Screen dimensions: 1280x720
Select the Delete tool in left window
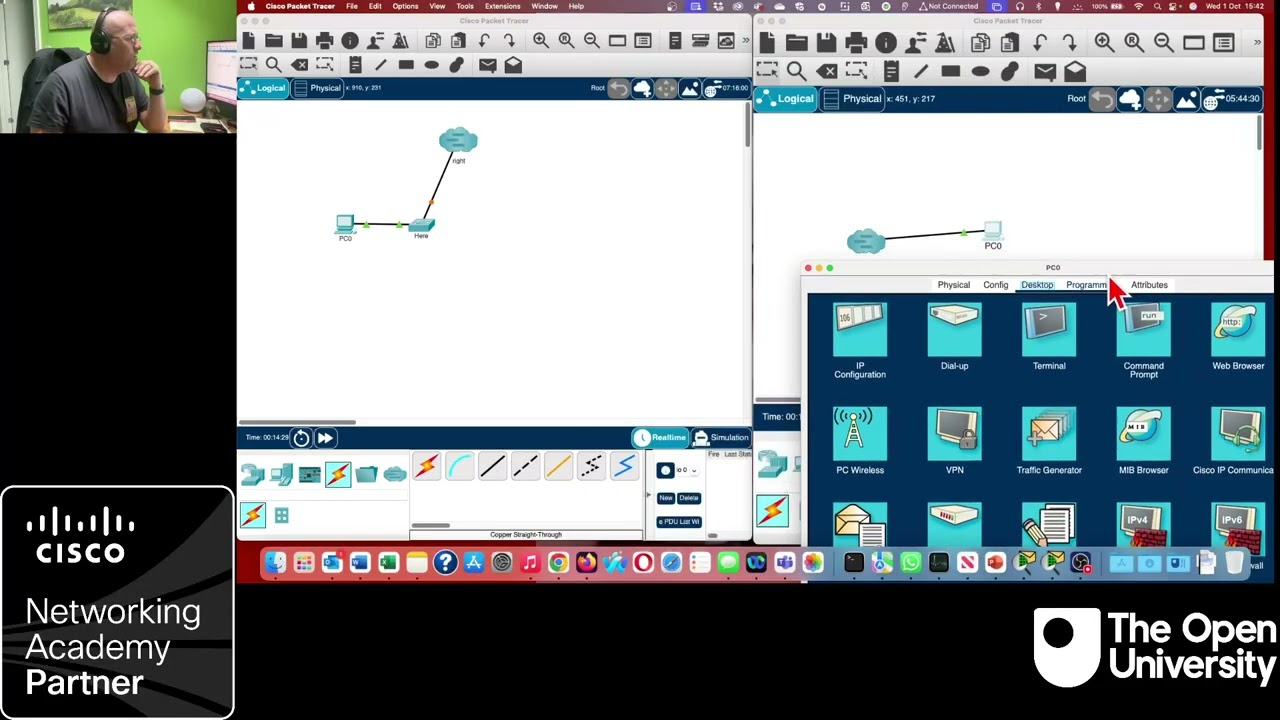pyautogui.click(x=299, y=65)
